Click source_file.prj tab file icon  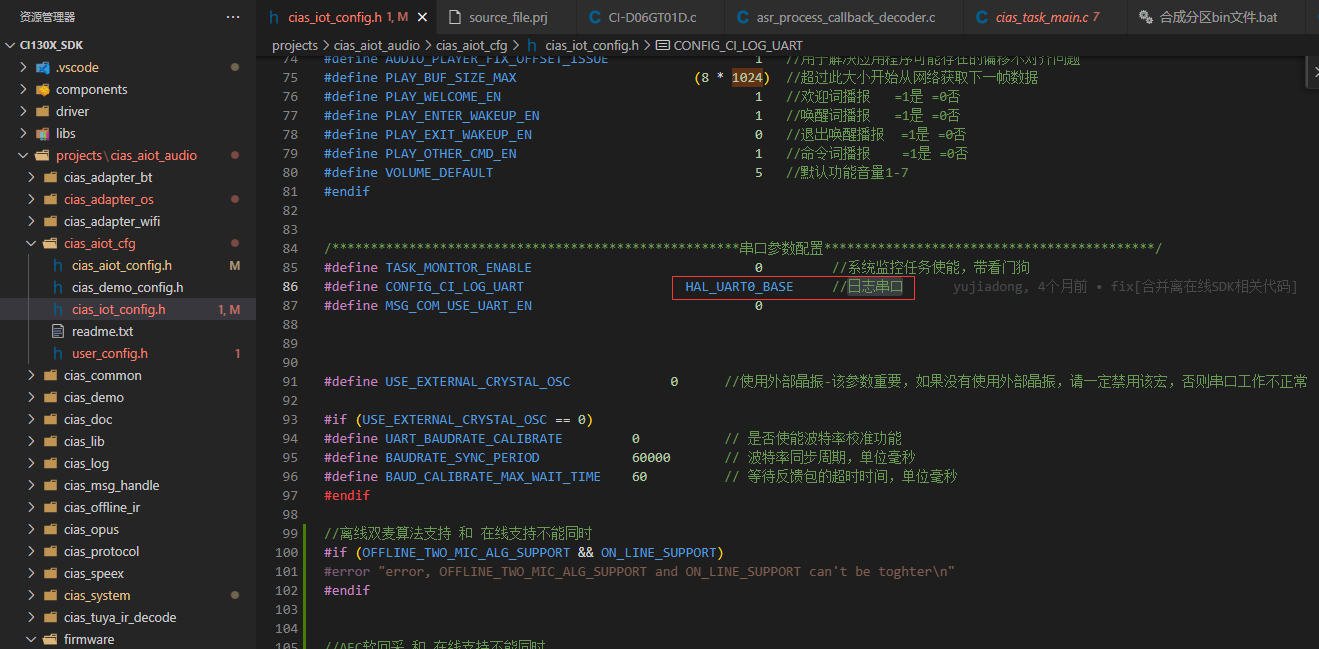click(x=454, y=17)
